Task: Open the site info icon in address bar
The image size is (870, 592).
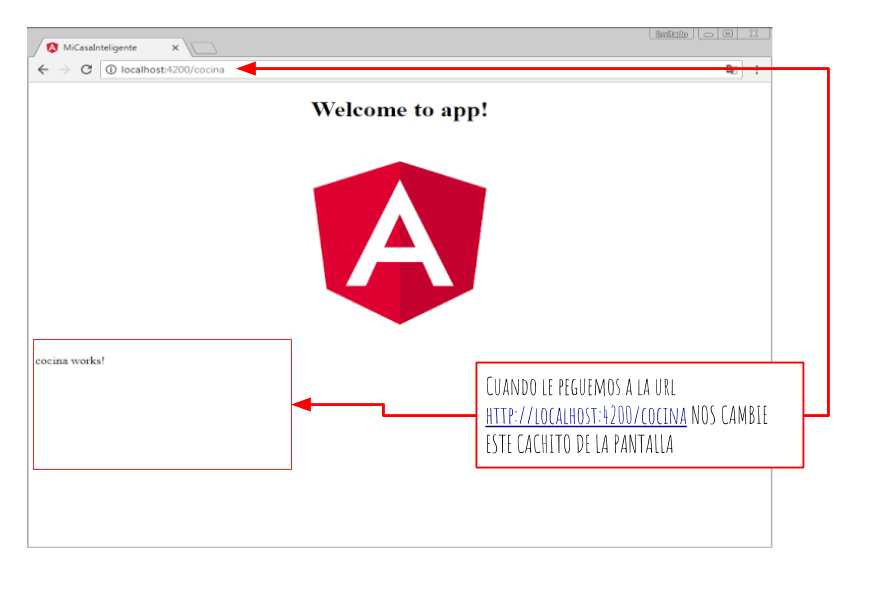Action: click(x=111, y=69)
